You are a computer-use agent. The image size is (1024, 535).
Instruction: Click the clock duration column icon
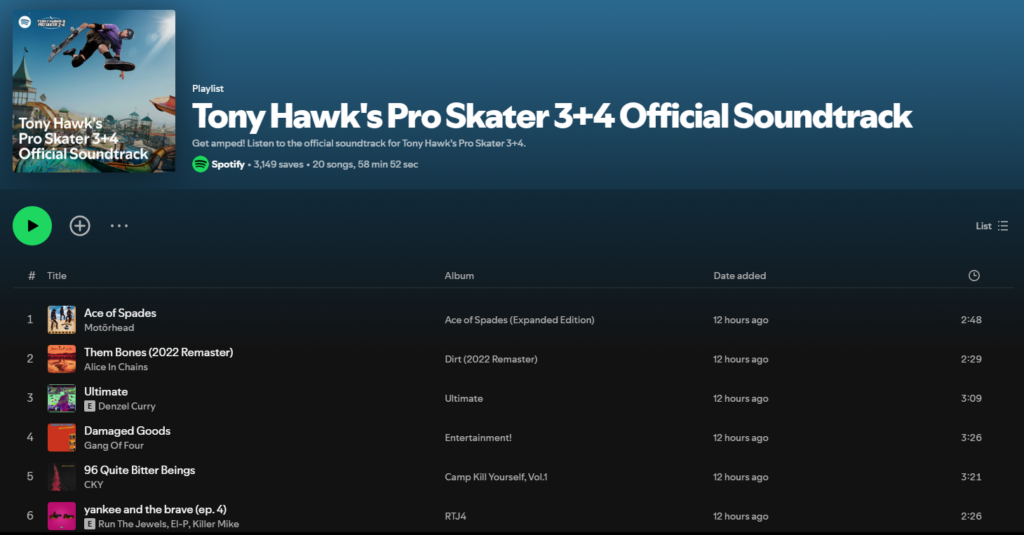coord(974,276)
